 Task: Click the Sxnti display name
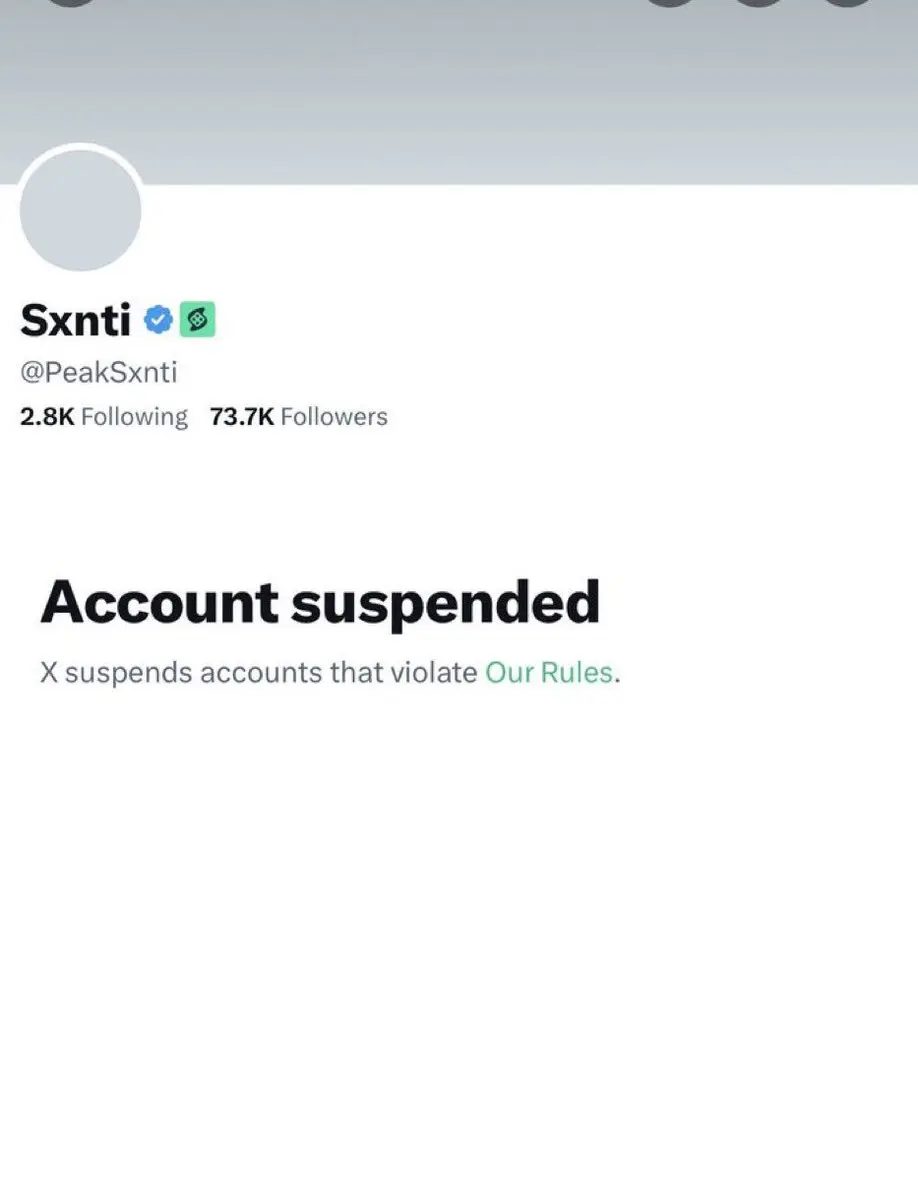(75, 320)
